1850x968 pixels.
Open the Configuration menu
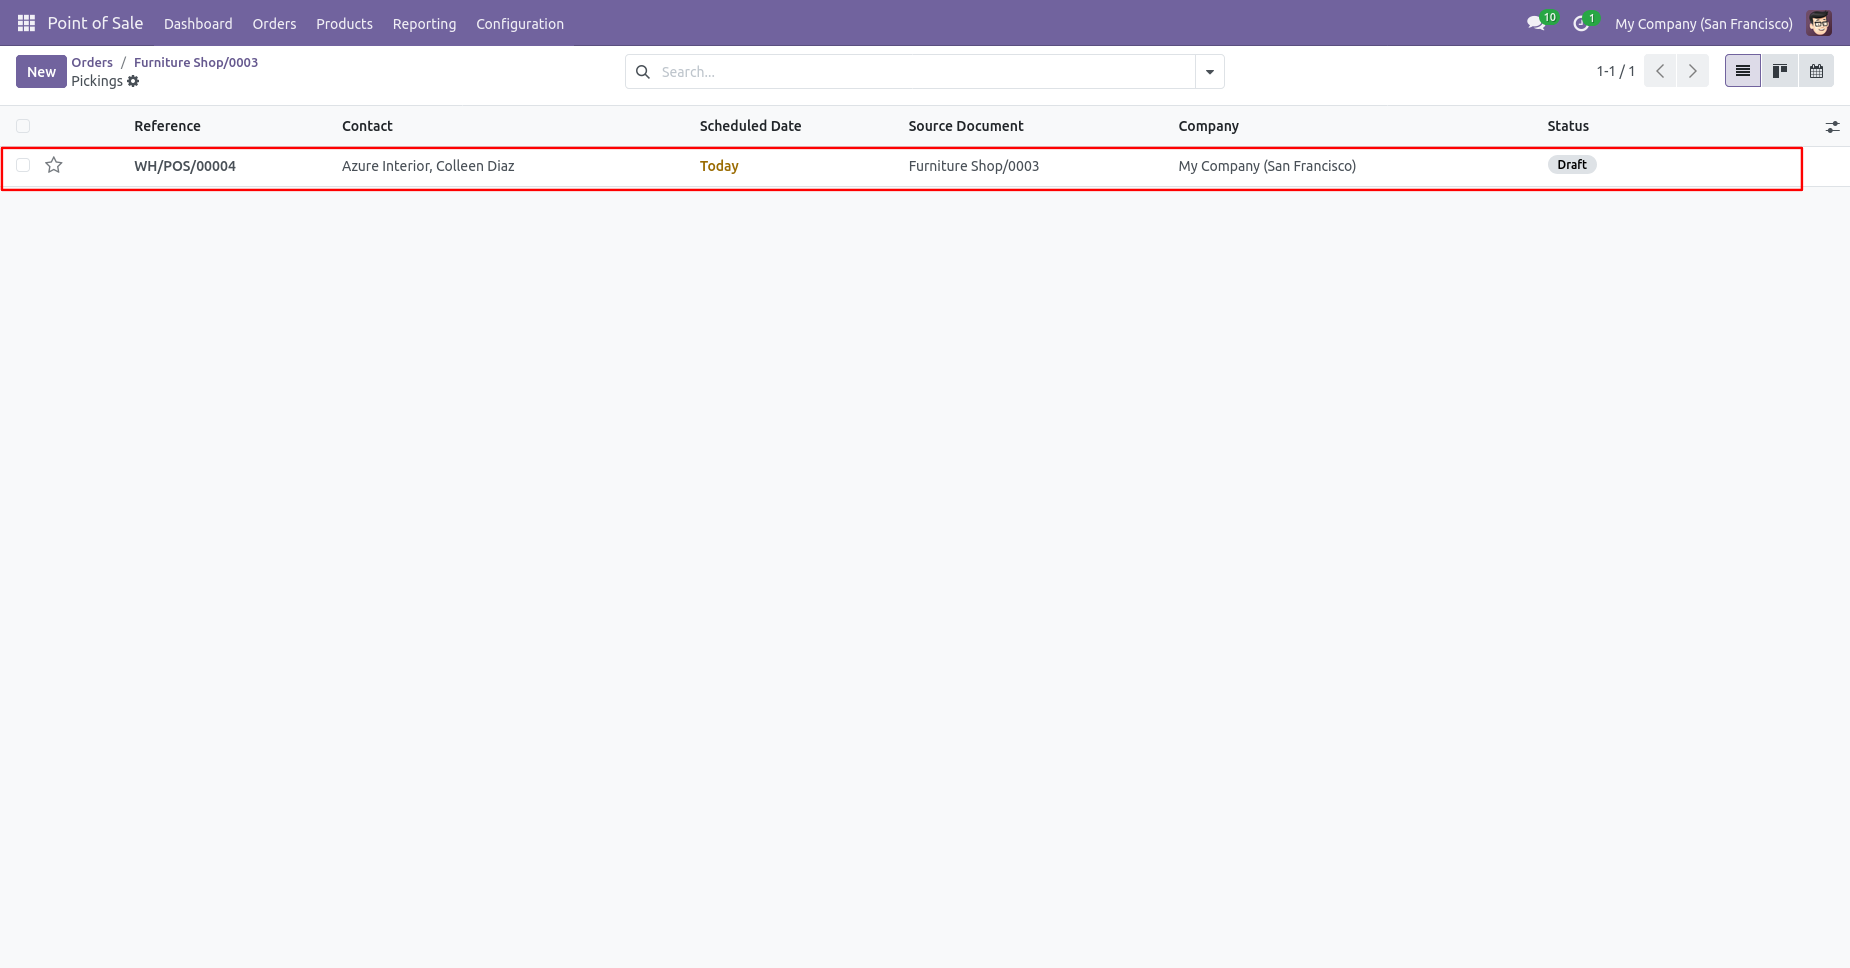[520, 23]
